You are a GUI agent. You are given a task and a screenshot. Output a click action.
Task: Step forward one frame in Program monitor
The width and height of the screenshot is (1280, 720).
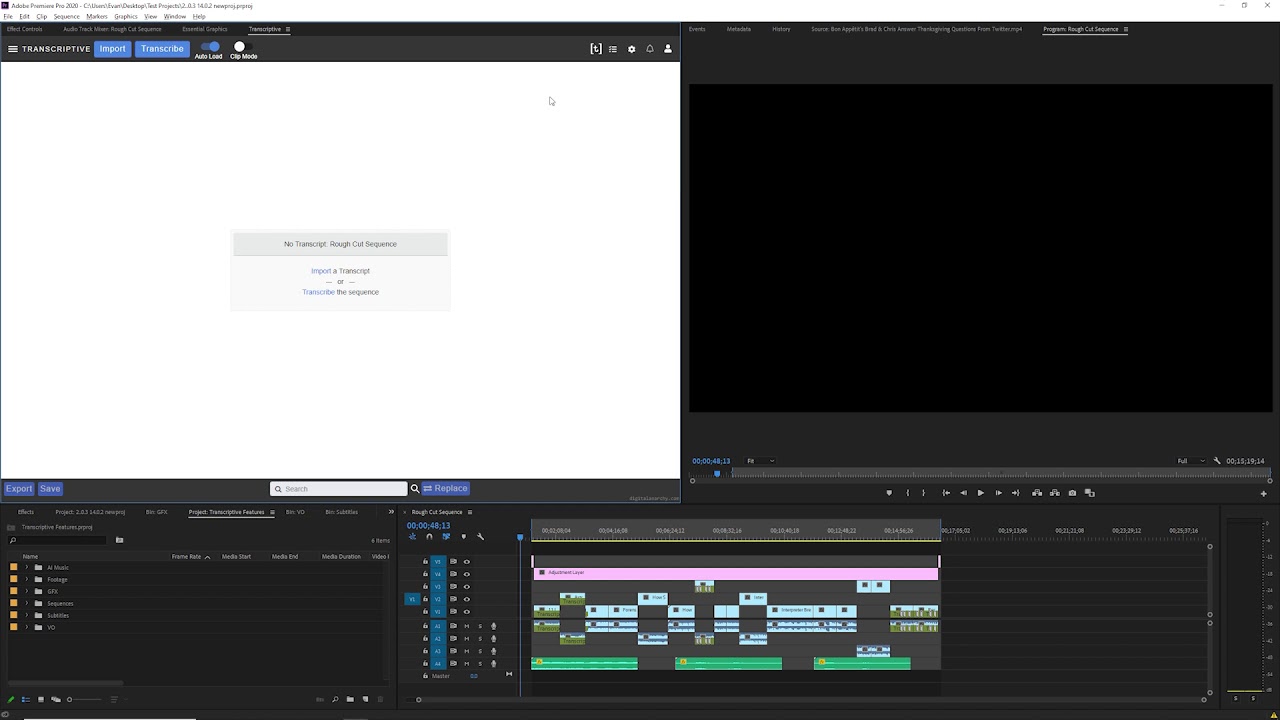point(998,493)
